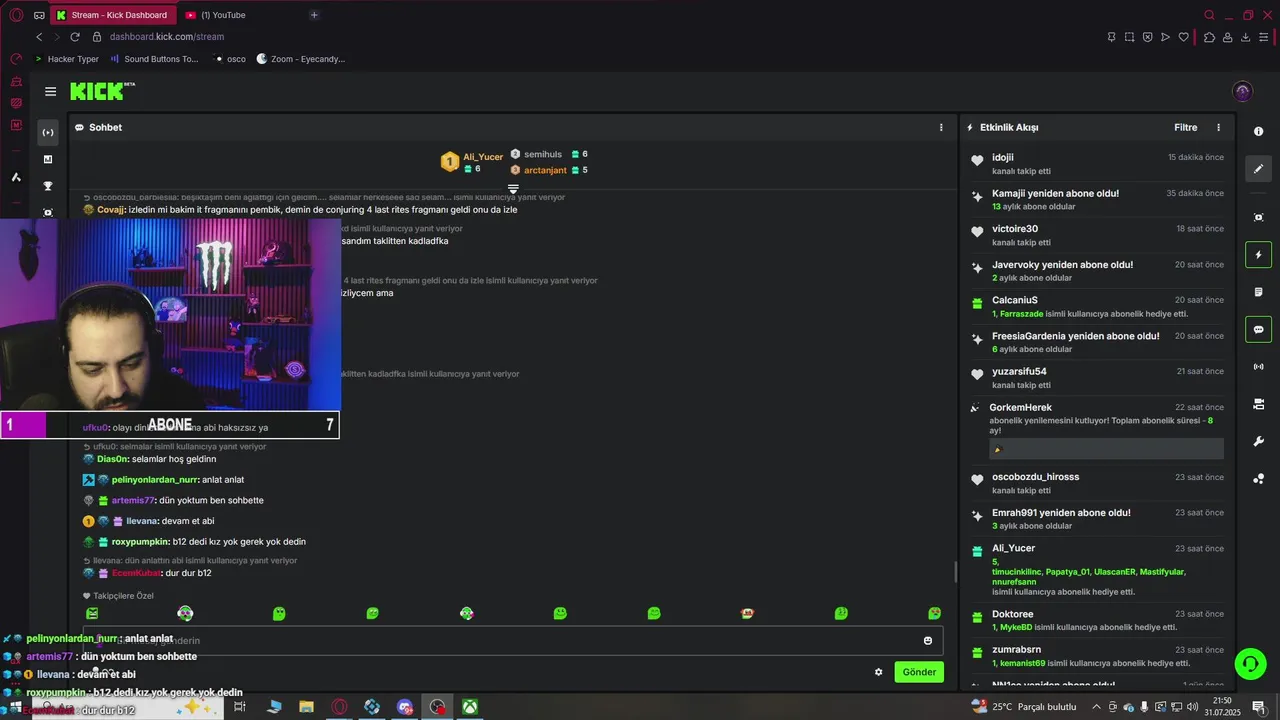Open the weather widget showing 25°C Parçalı bulutlu
The width and height of the screenshot is (1280, 720).
pyautogui.click(x=1023, y=707)
